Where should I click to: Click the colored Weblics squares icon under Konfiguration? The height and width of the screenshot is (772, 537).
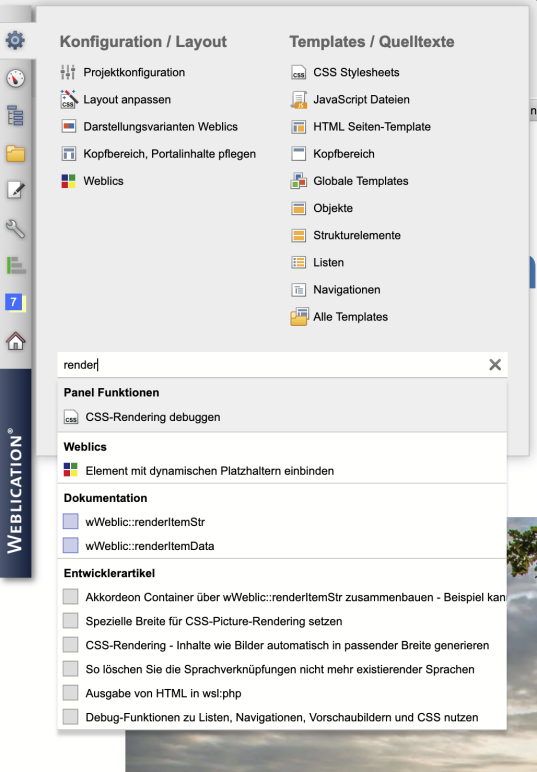pyautogui.click(x=68, y=181)
